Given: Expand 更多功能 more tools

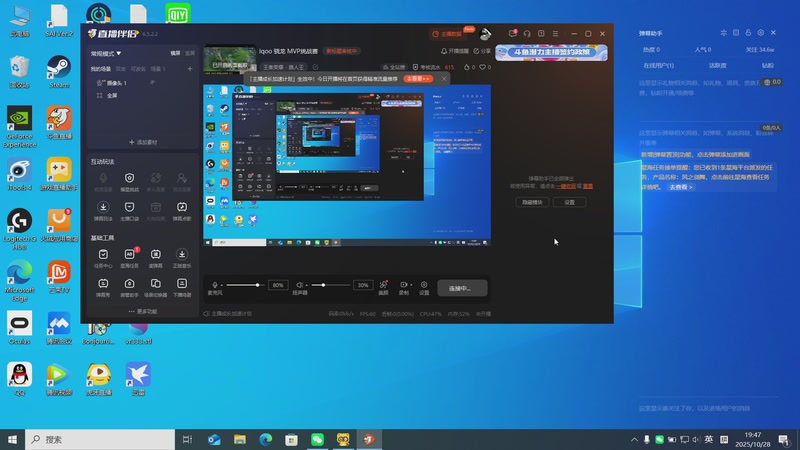Looking at the screenshot, I should tap(143, 311).
